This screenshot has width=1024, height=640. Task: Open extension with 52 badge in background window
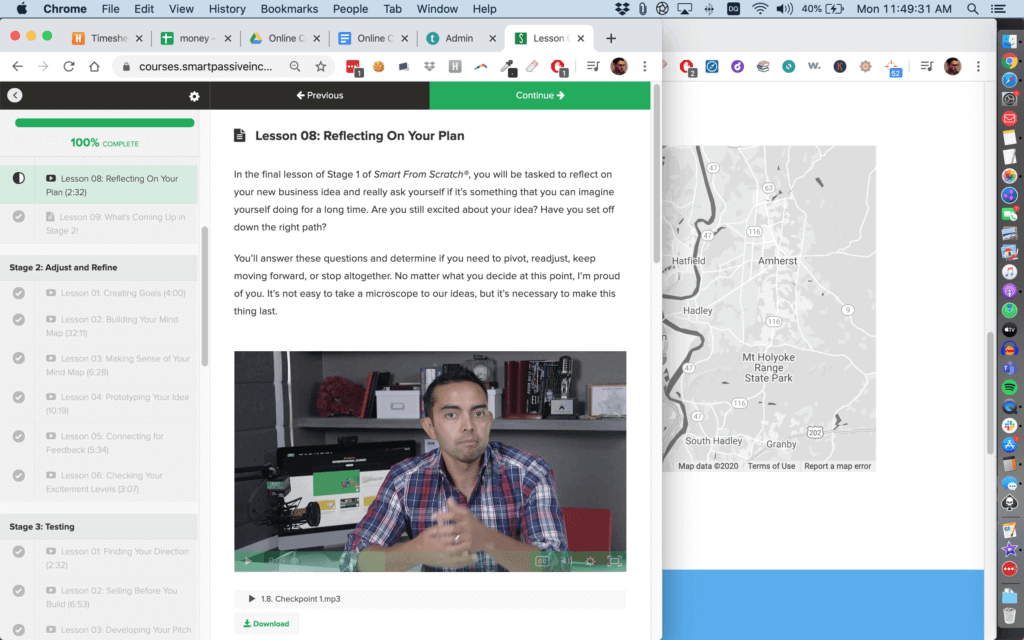click(892, 67)
